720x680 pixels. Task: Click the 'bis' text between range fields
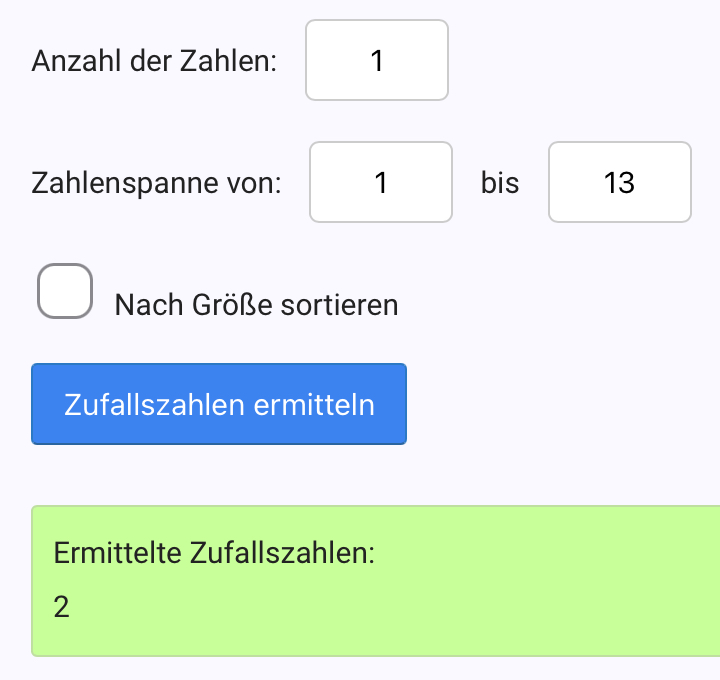pos(500,184)
